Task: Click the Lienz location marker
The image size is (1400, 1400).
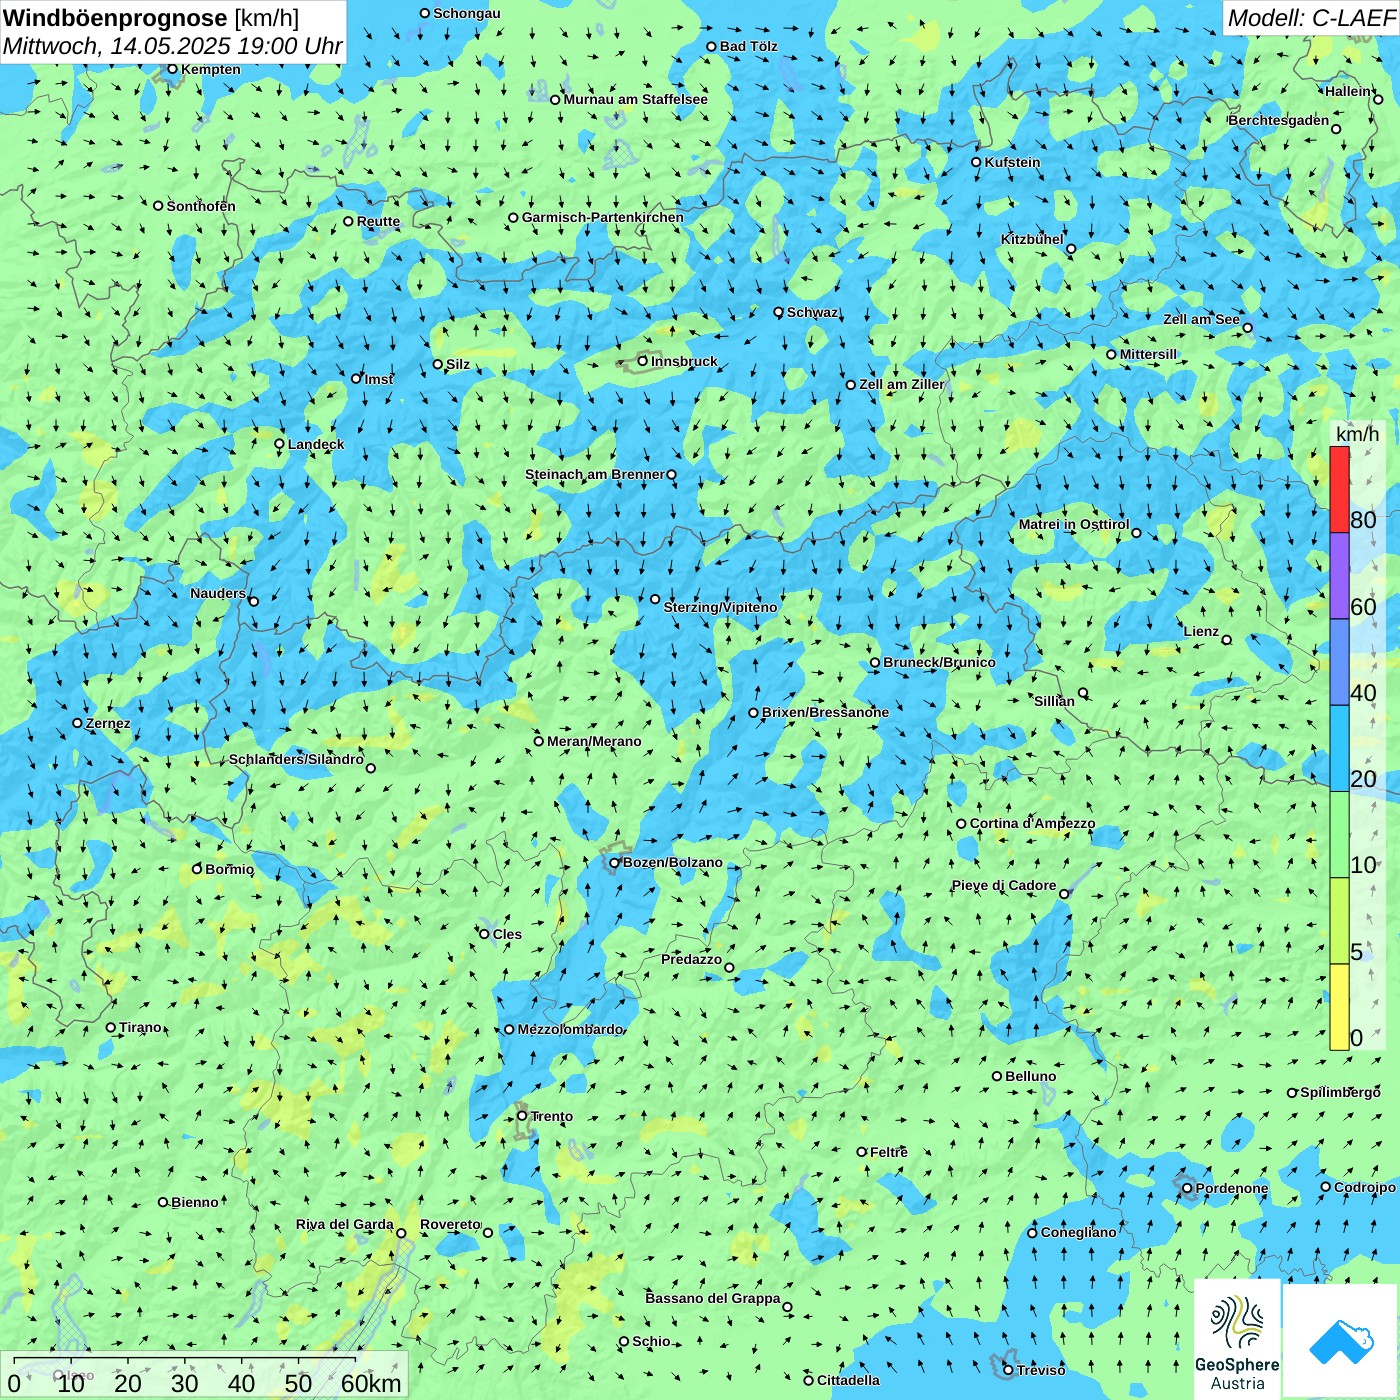Action: (x=1227, y=640)
